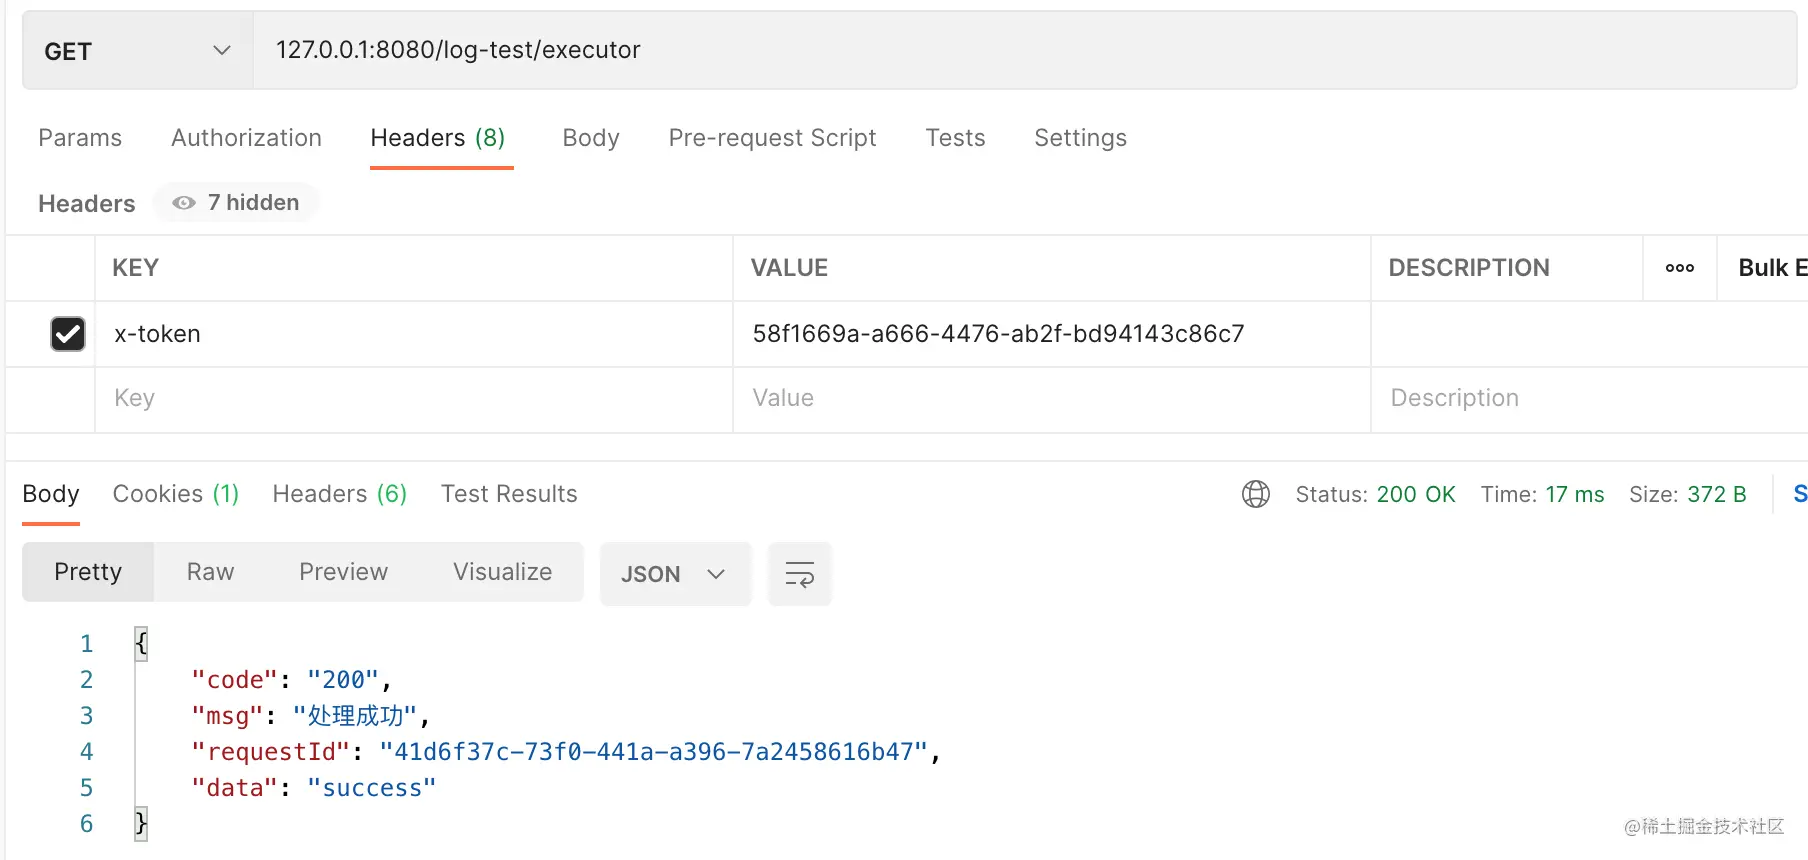
Task: Select the request Headers (8) tab
Action: click(438, 138)
